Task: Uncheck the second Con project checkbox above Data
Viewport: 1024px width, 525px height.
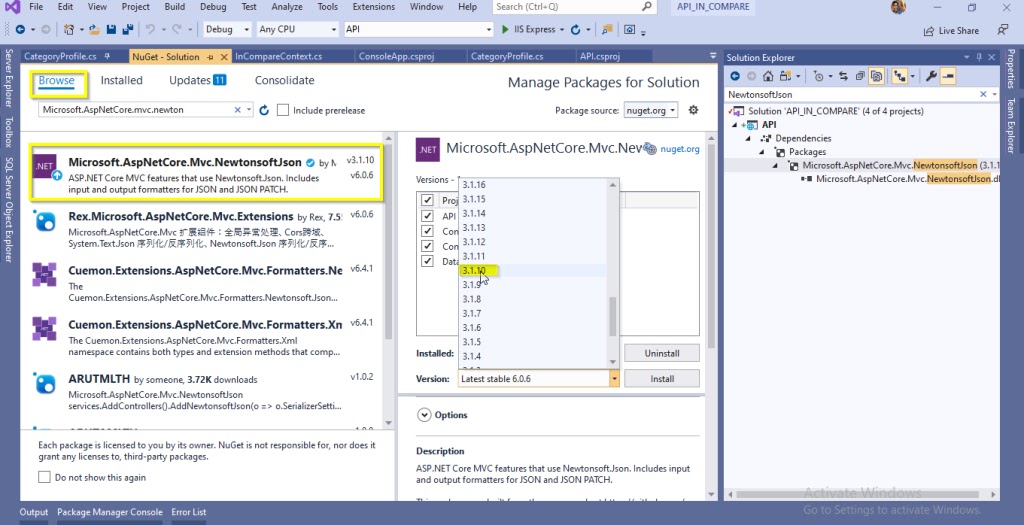Action: pyautogui.click(x=427, y=246)
